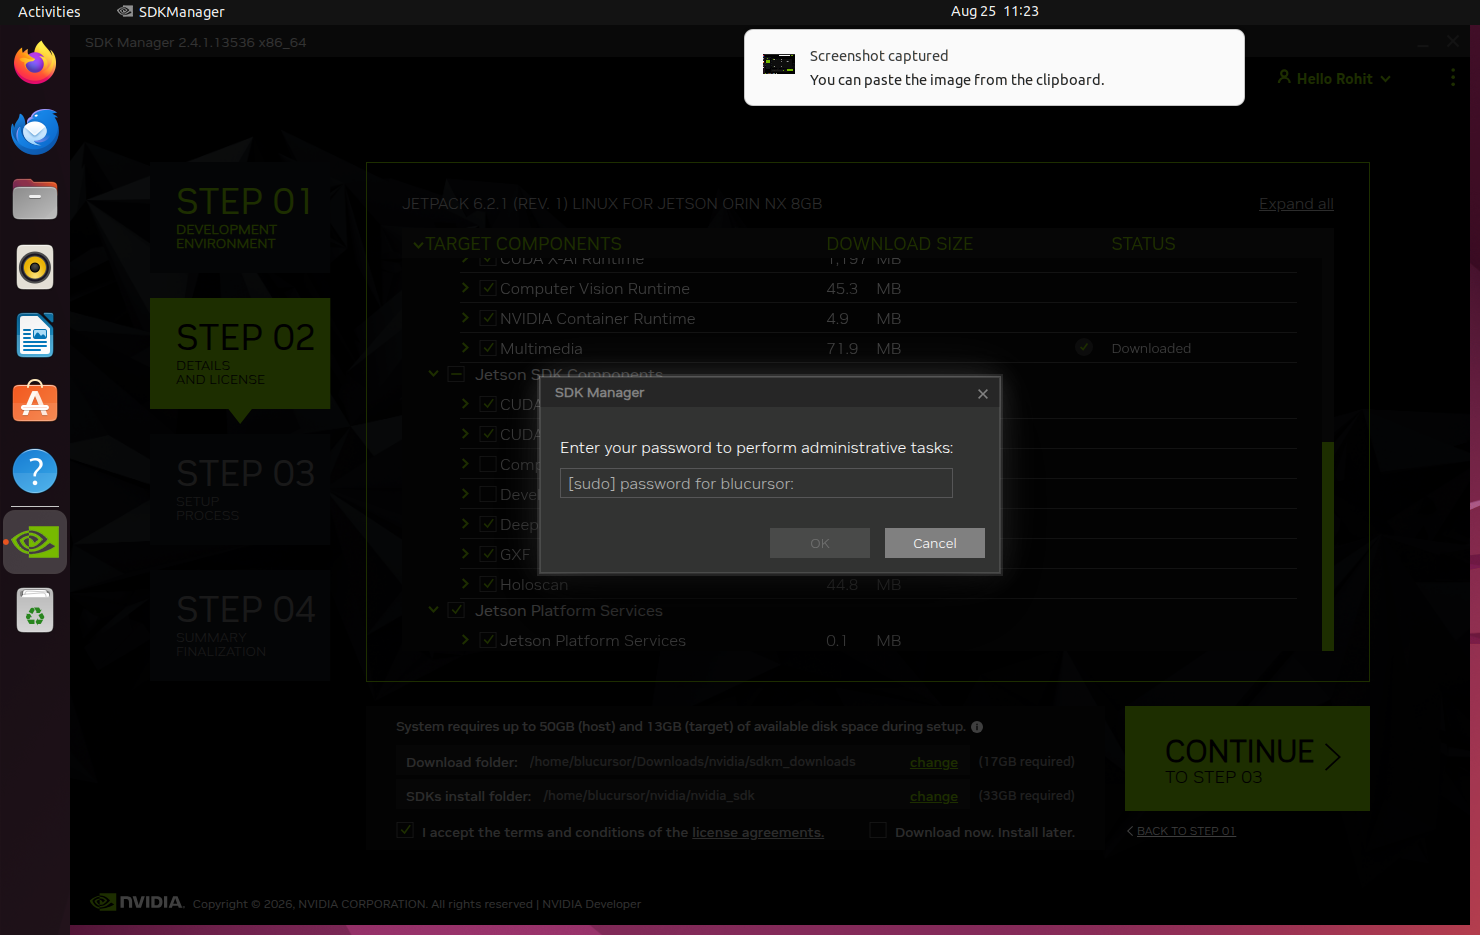Click the JETPACK 6.2.1 heading text
Image resolution: width=1480 pixels, height=935 pixels.
612,204
